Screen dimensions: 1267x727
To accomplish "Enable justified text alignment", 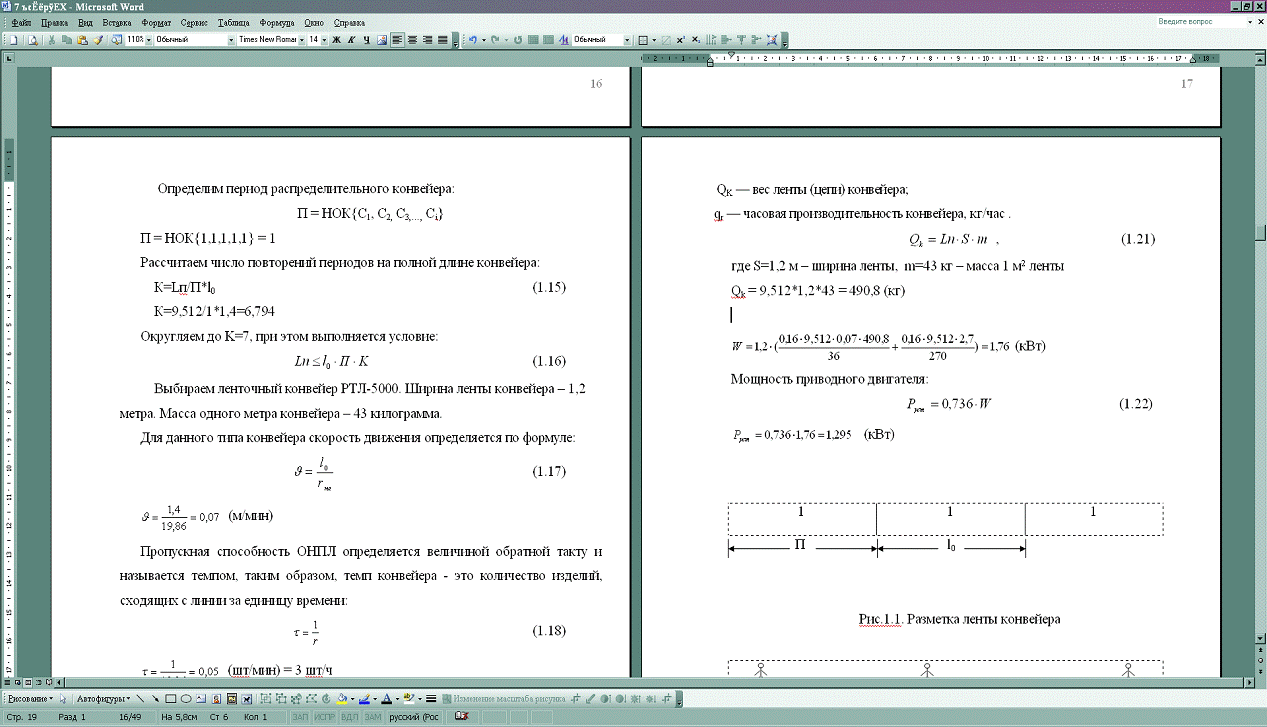I will point(443,40).
